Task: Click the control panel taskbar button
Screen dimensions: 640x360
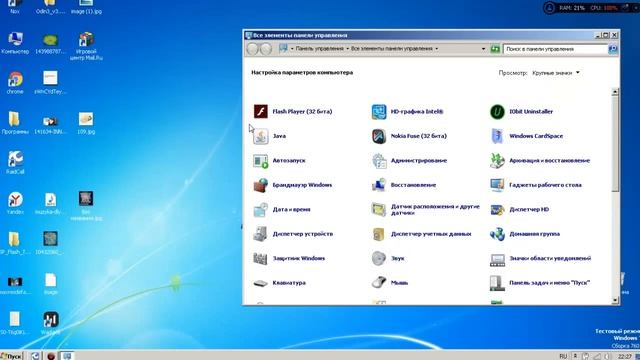Action: point(67,356)
